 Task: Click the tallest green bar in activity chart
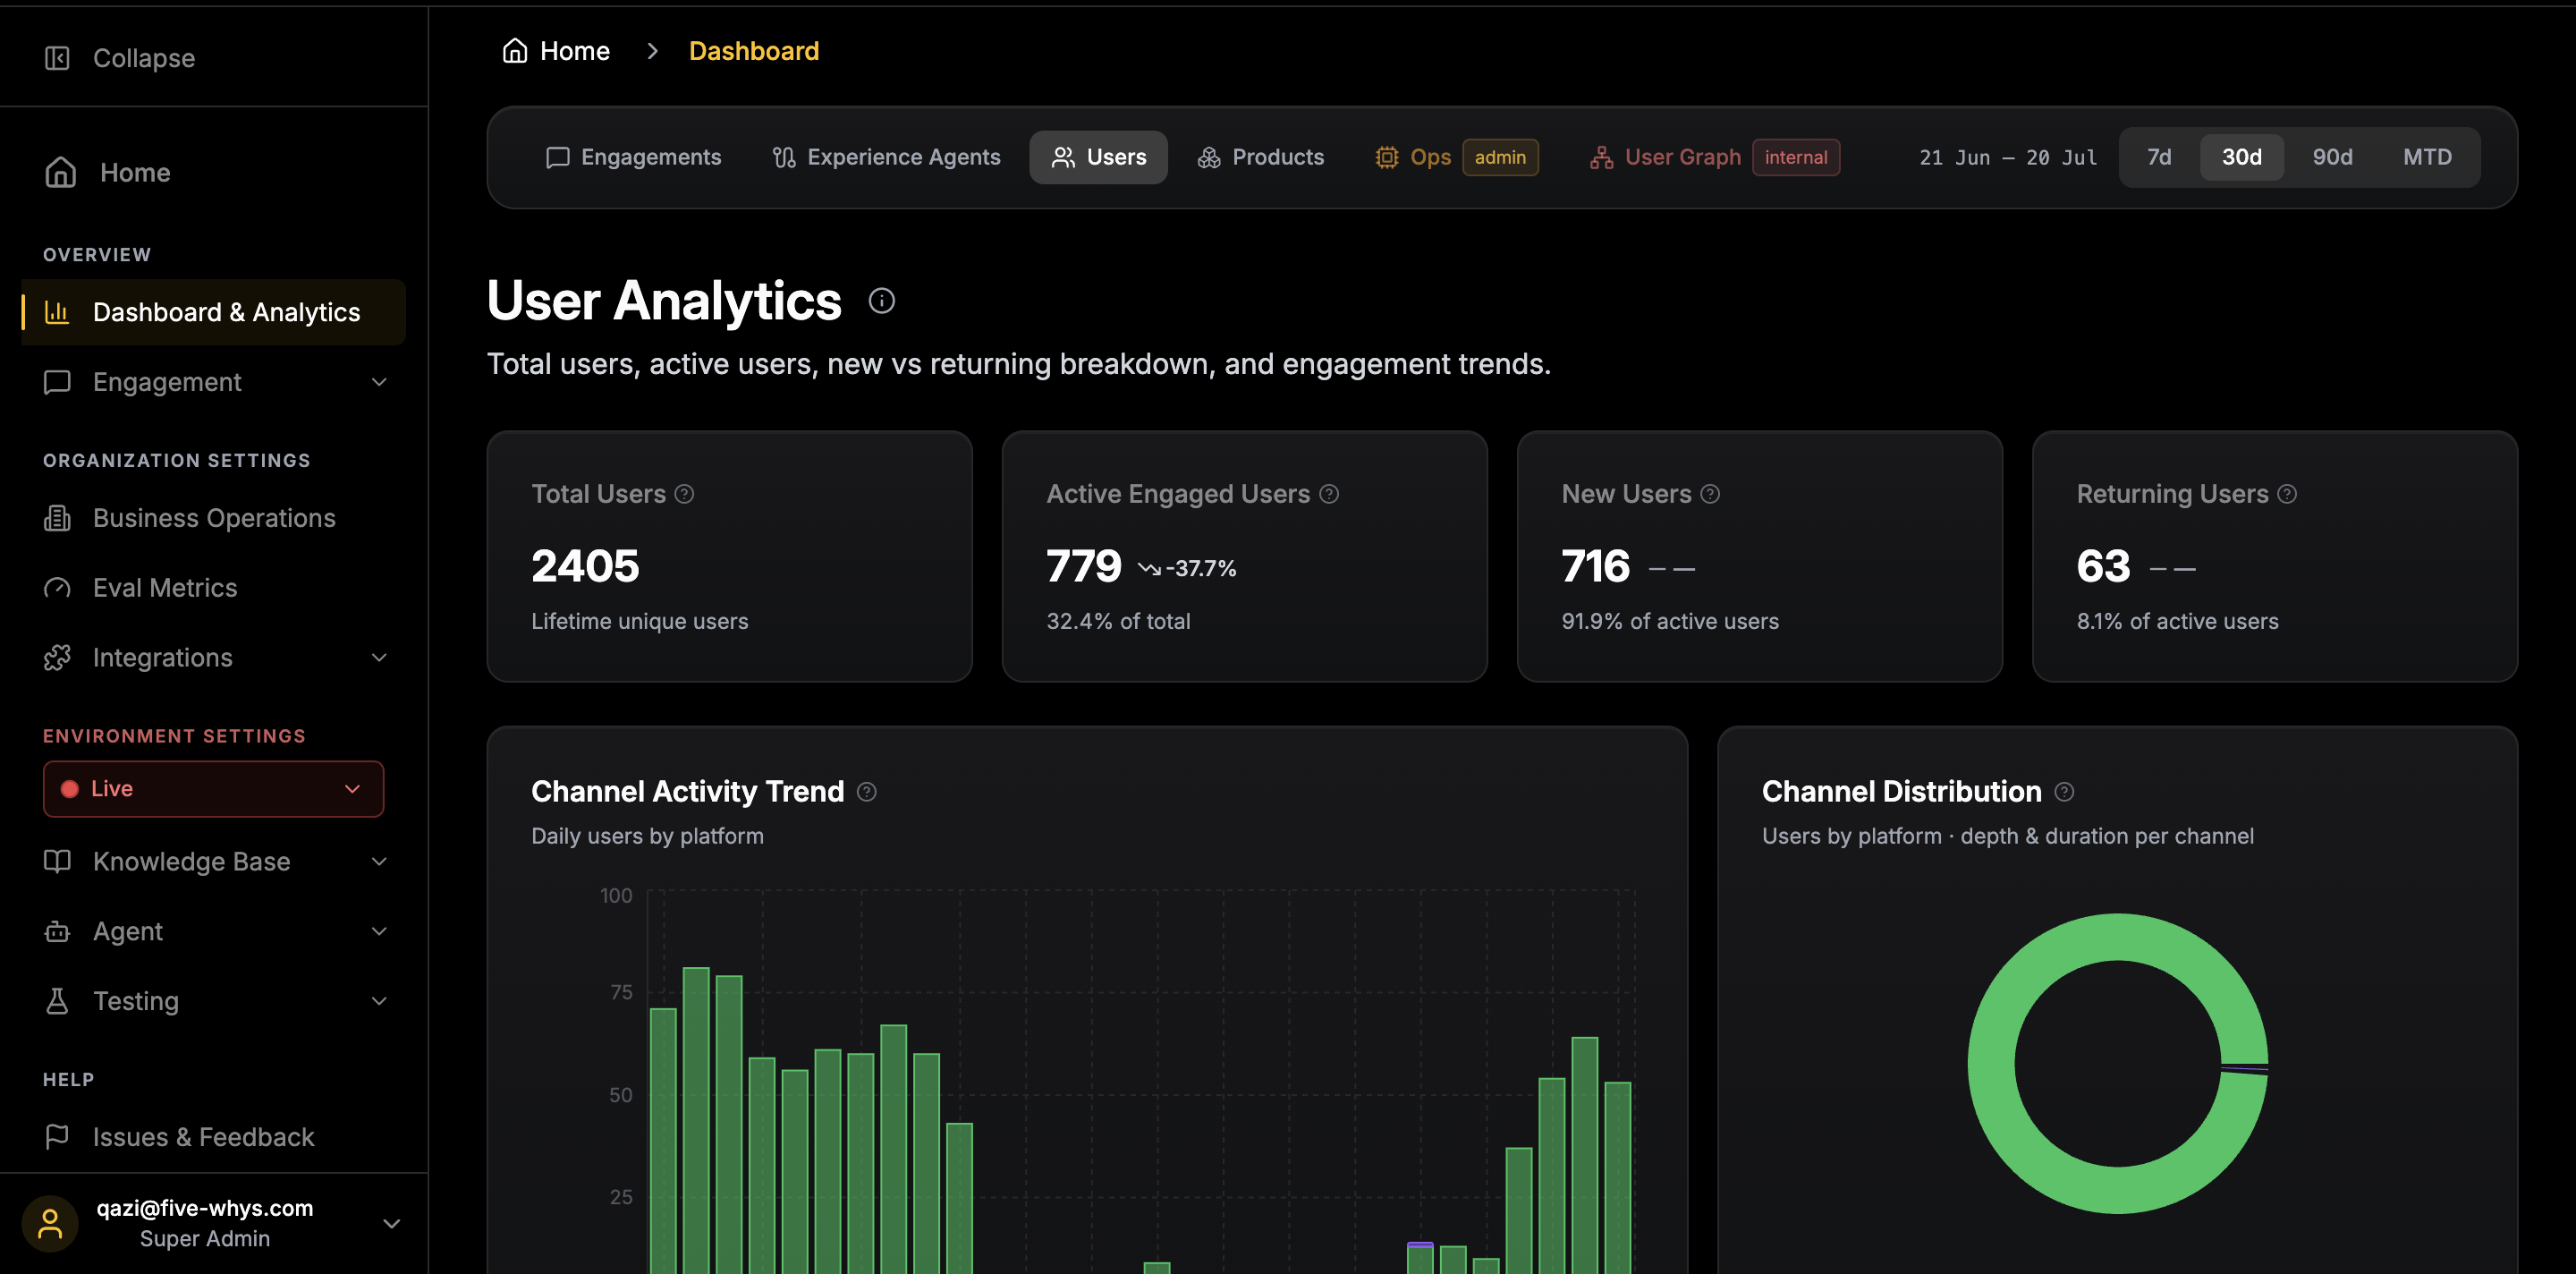tap(696, 1120)
